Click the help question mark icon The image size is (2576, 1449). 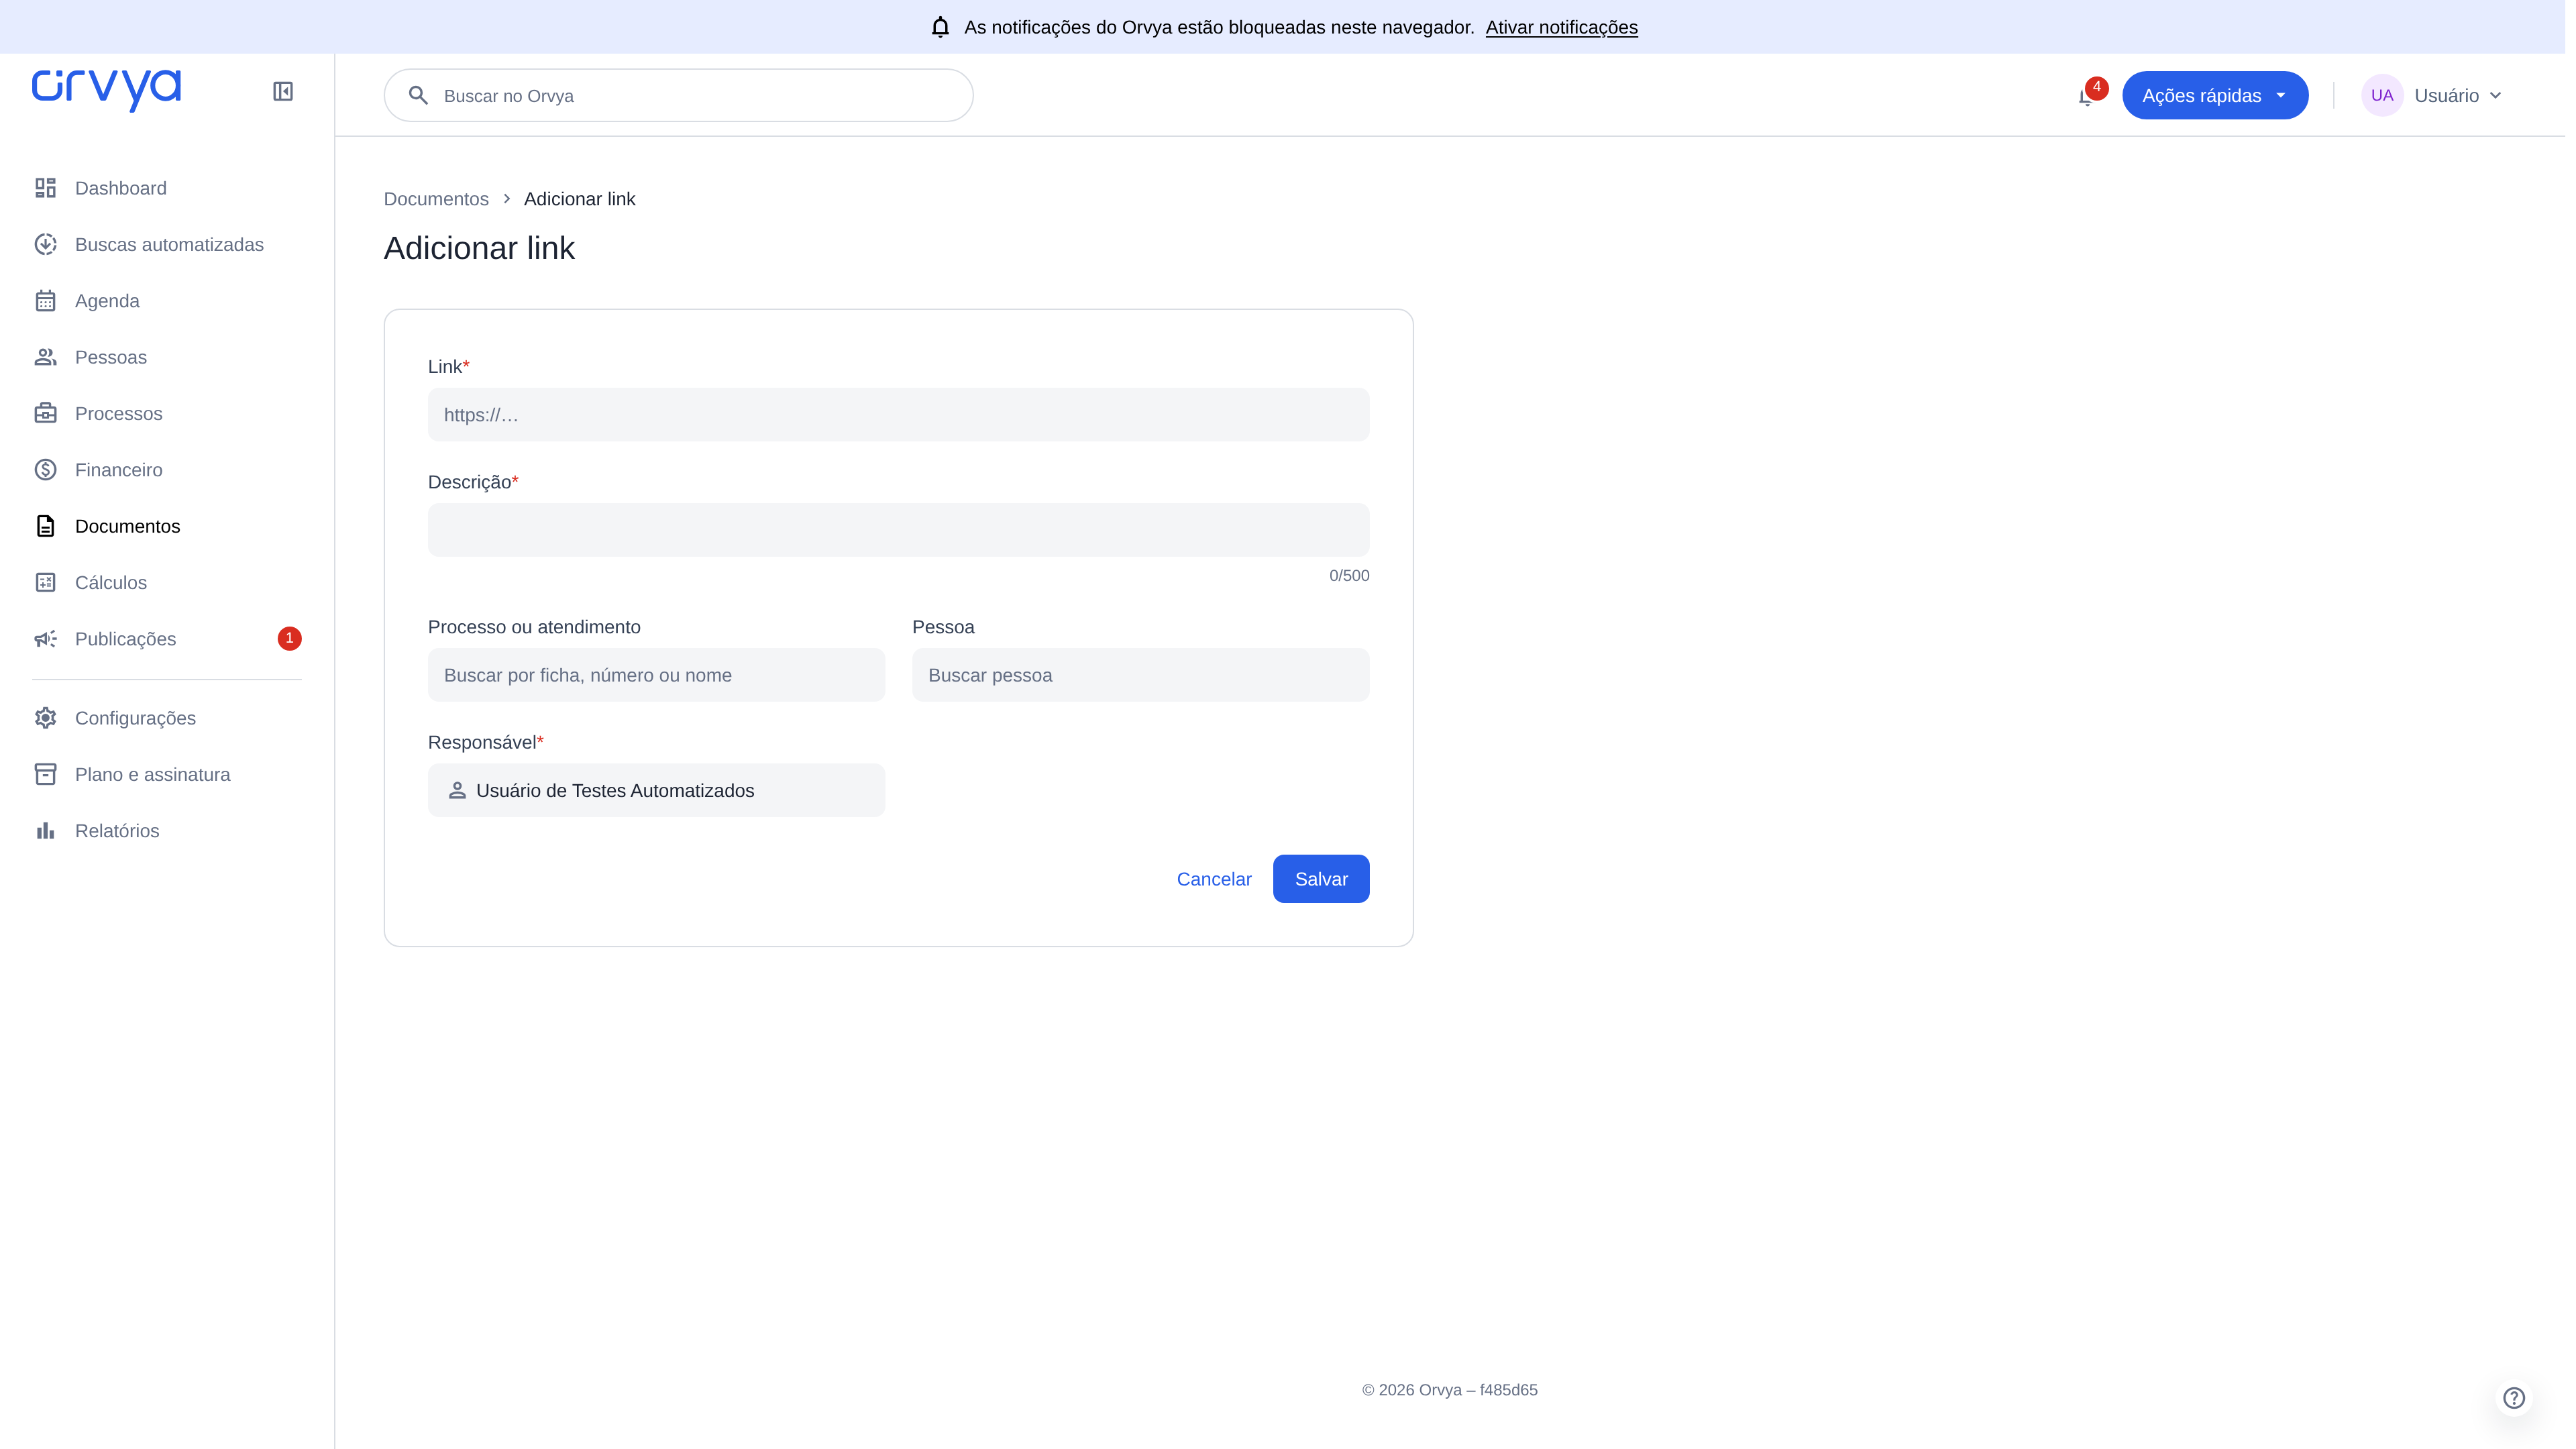coord(2514,1398)
